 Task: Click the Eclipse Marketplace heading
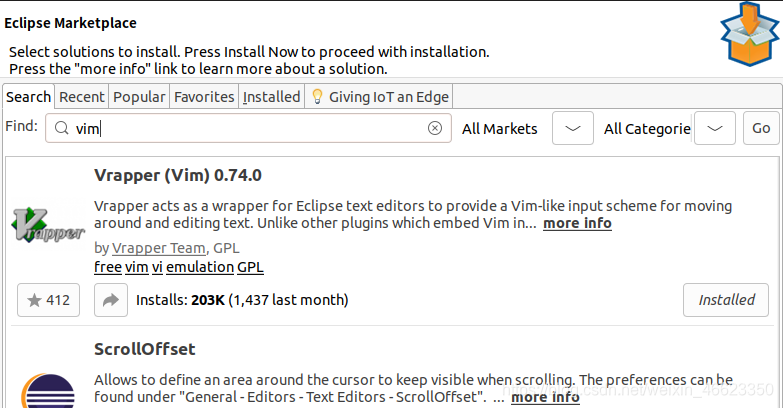point(70,23)
